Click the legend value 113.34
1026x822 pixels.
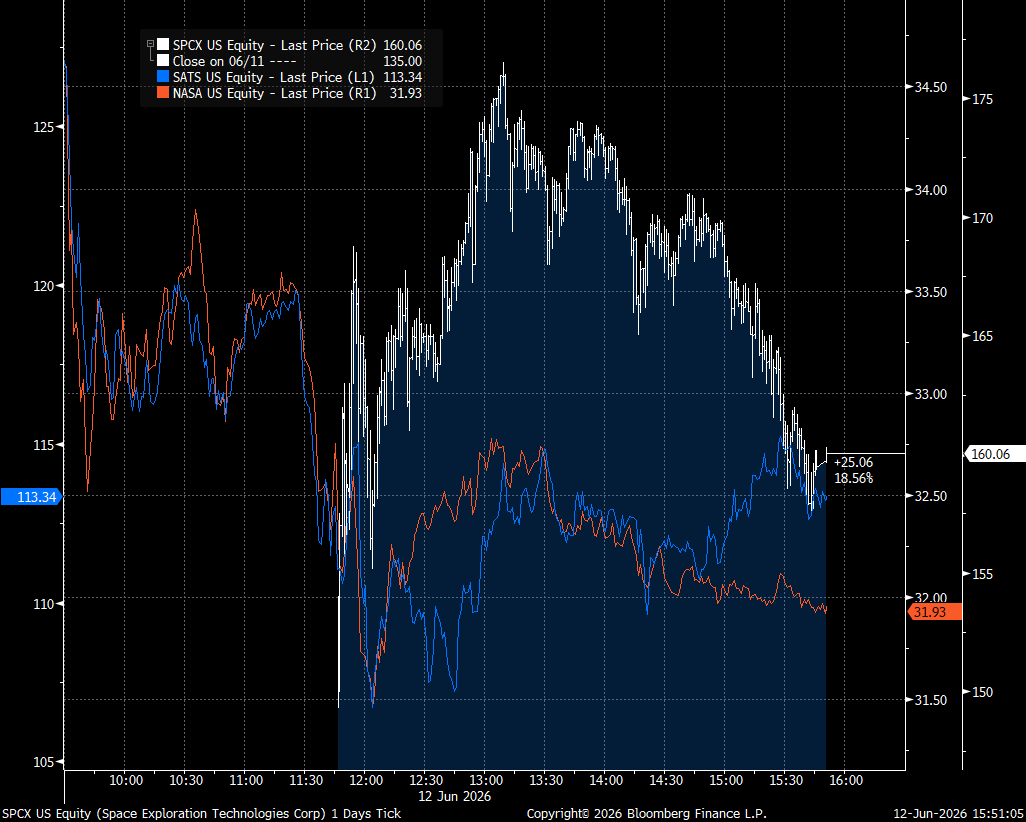pos(402,77)
